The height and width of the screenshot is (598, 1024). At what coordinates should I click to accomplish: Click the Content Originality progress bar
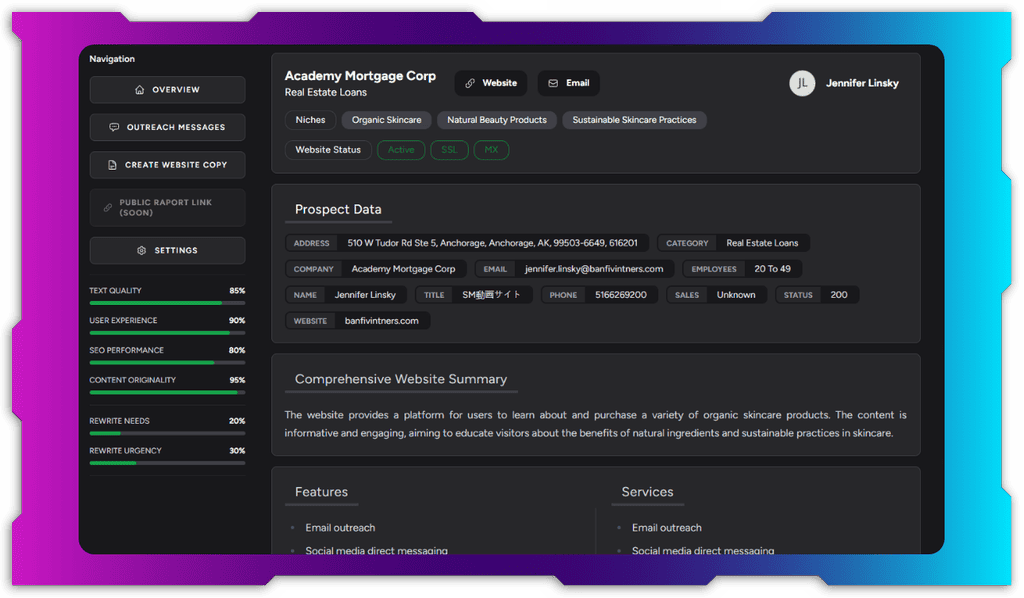pos(167,392)
